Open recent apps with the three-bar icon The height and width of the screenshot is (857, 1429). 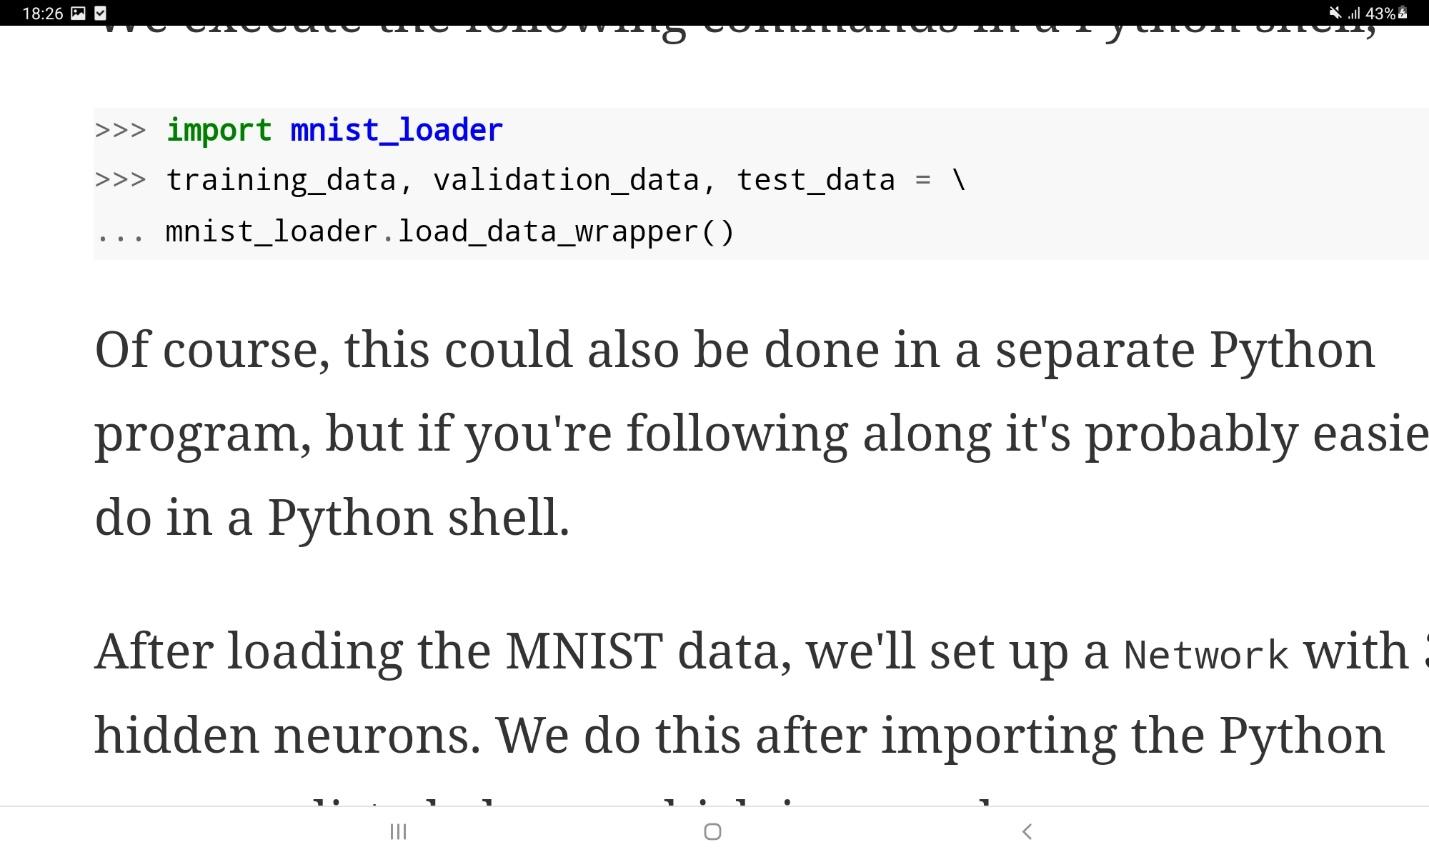point(398,831)
